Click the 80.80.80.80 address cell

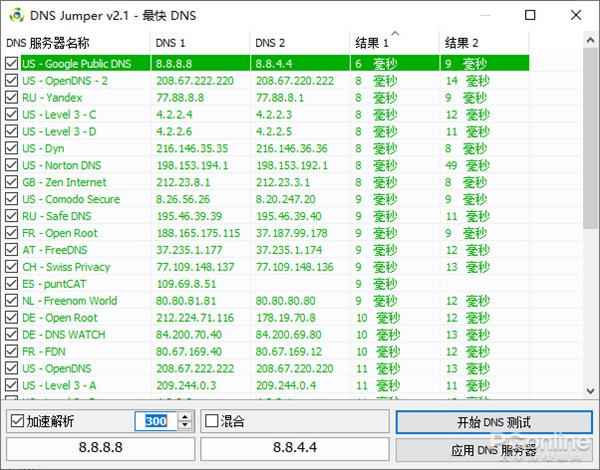(285, 300)
